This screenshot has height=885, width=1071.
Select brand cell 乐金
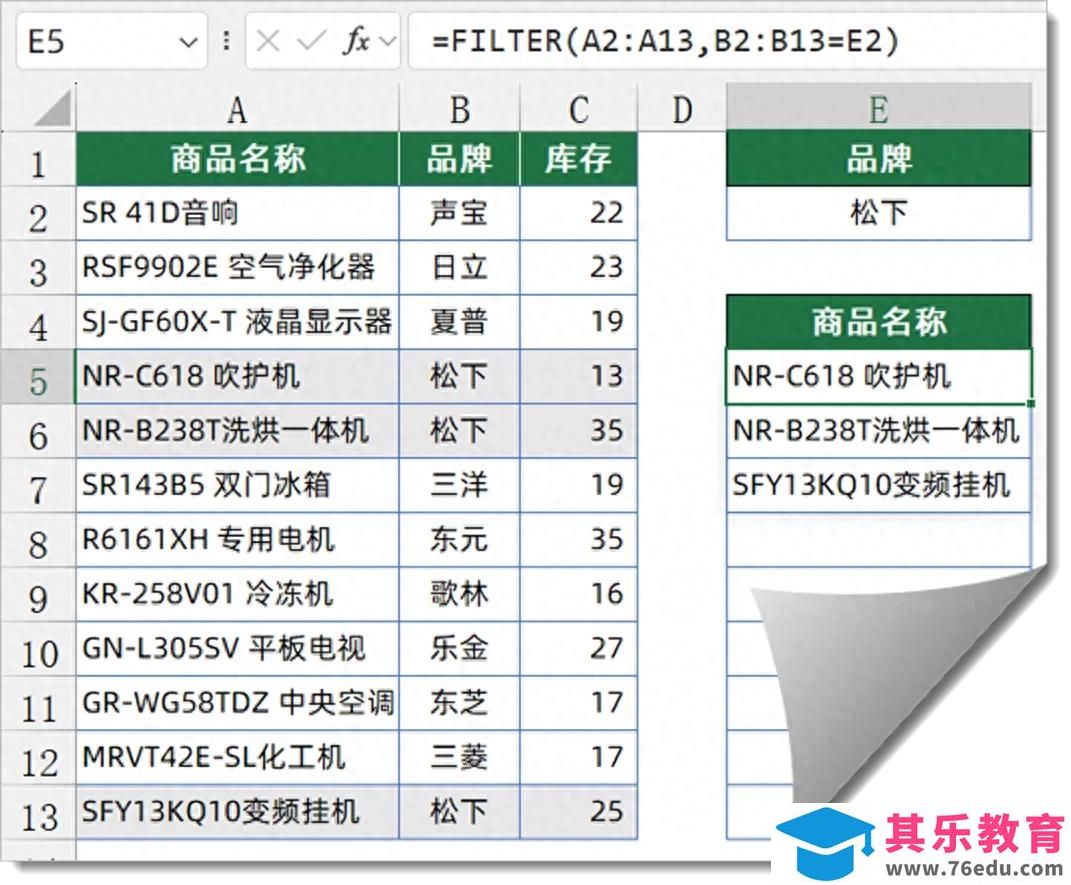(459, 649)
